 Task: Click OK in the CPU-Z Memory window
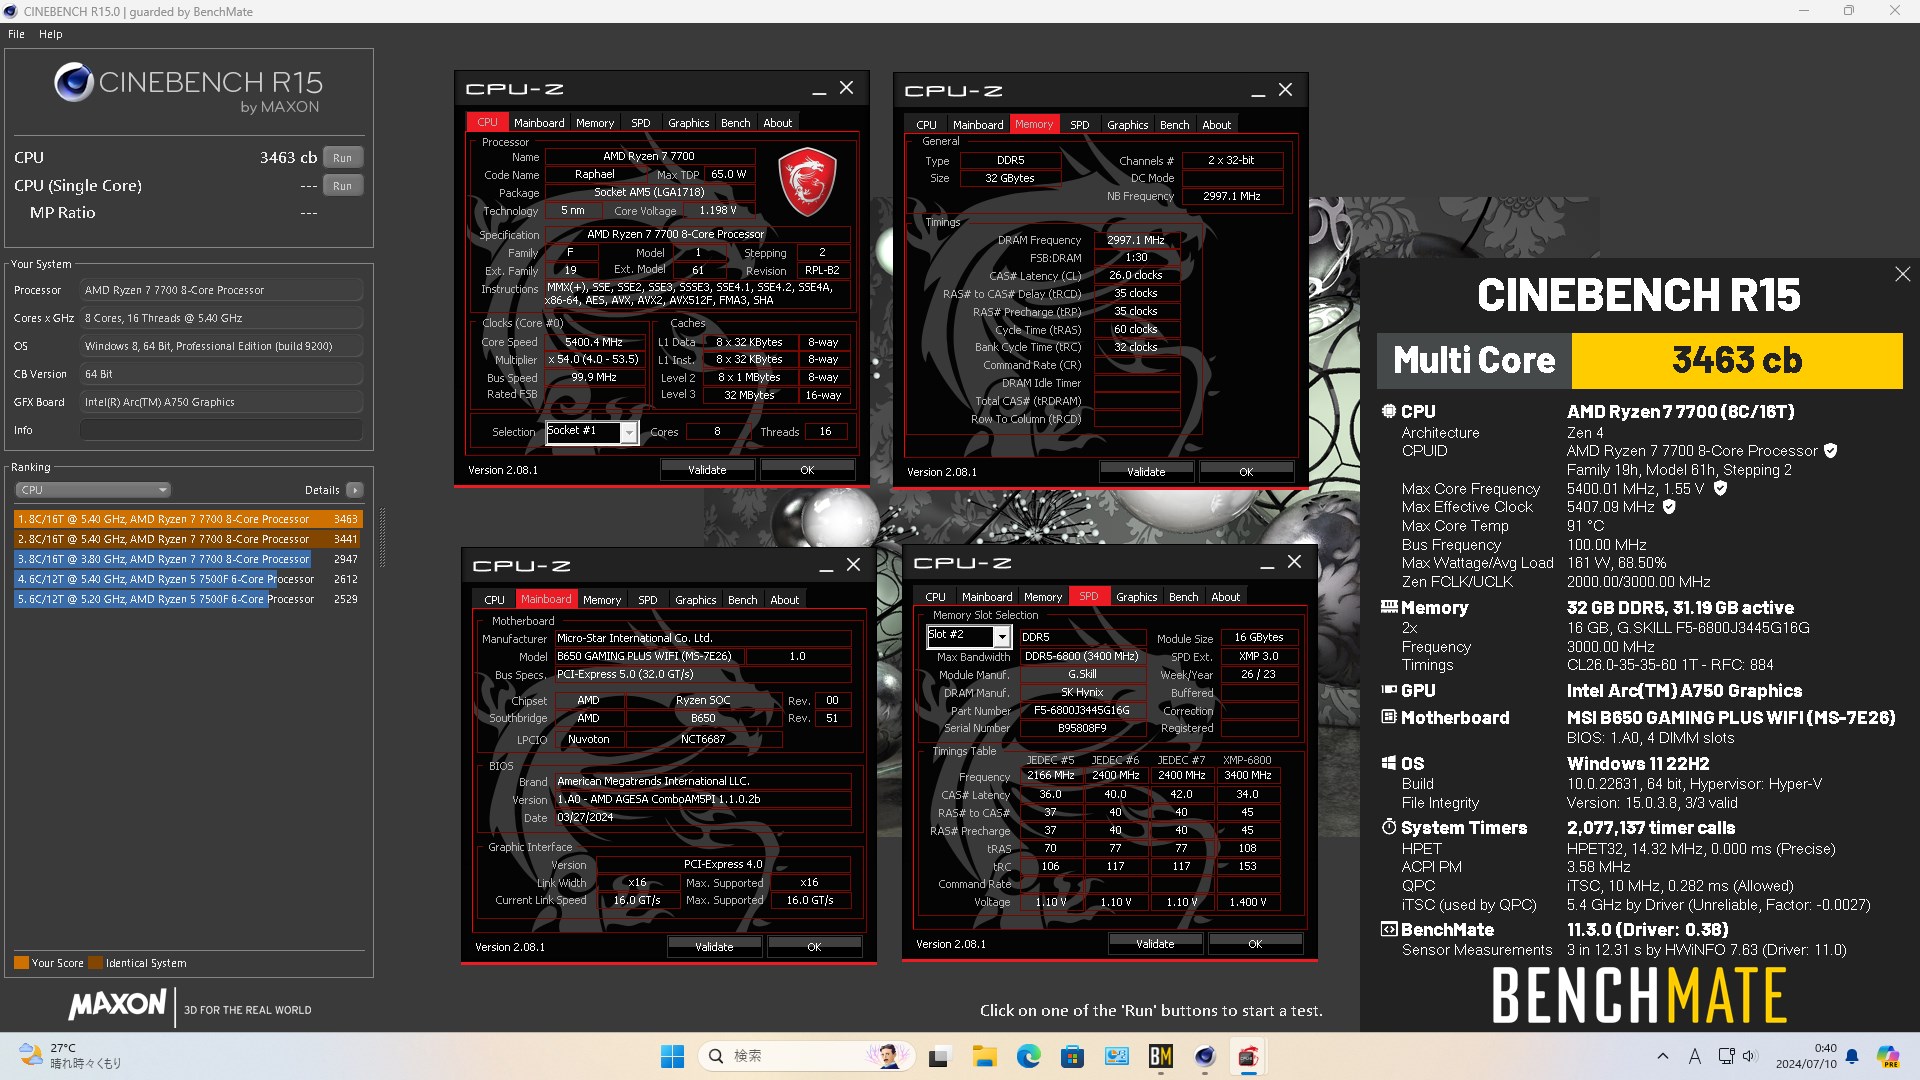pyautogui.click(x=1246, y=472)
